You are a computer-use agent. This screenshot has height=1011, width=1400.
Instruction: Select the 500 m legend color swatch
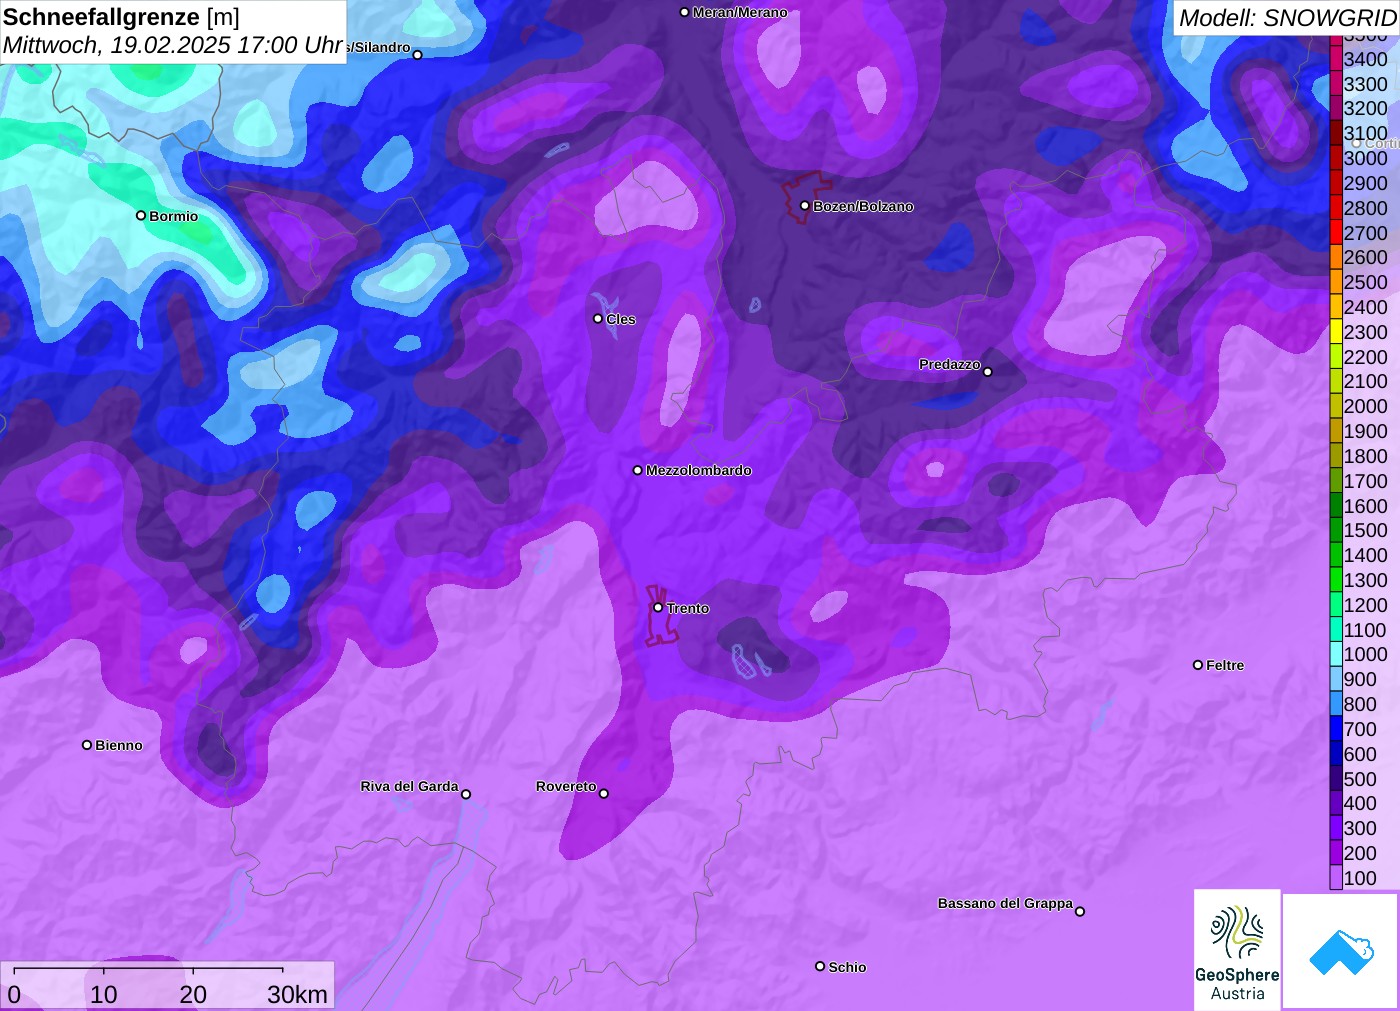[x=1336, y=779]
